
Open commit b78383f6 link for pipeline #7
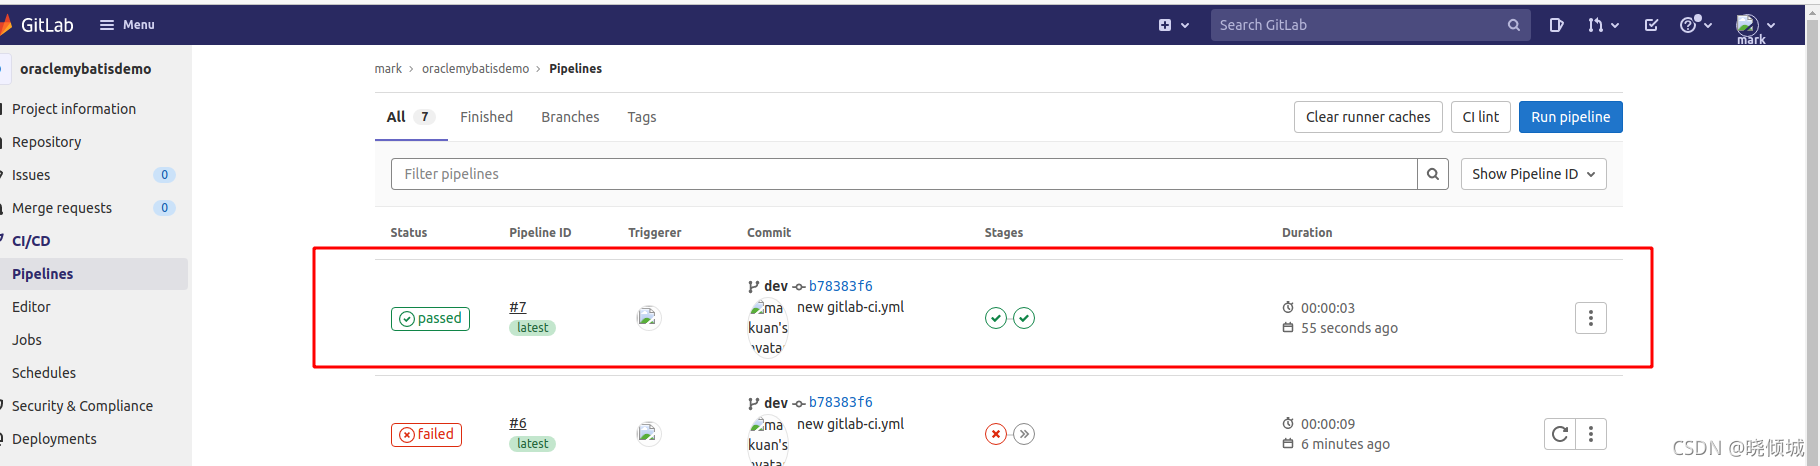(840, 286)
